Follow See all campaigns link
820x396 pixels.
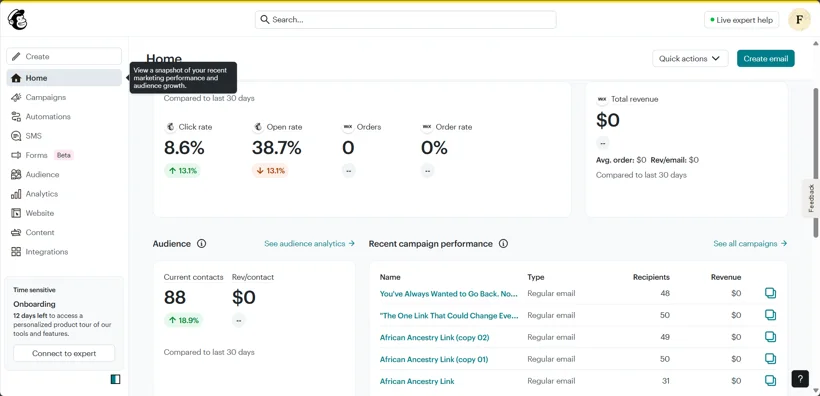(x=750, y=244)
